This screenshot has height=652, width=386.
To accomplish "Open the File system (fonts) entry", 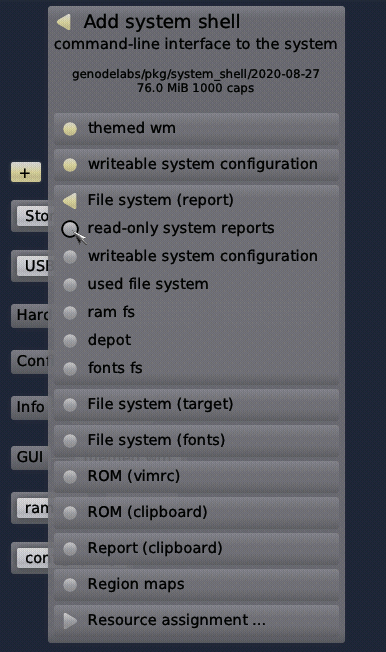I will (x=196, y=440).
